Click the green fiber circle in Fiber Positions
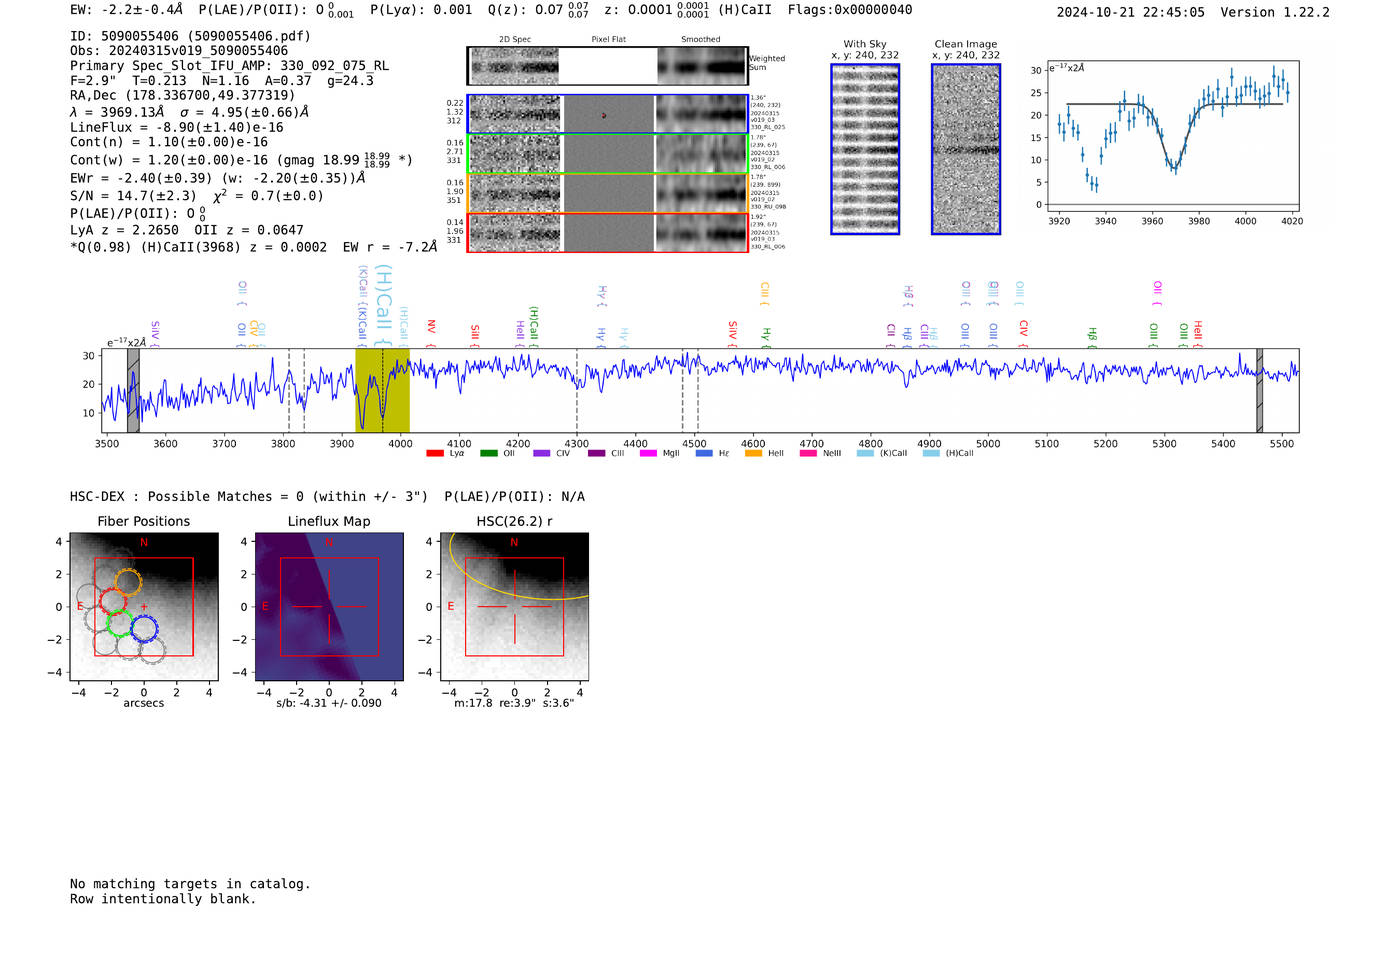Screen dimensions: 1400x953 click(119, 624)
